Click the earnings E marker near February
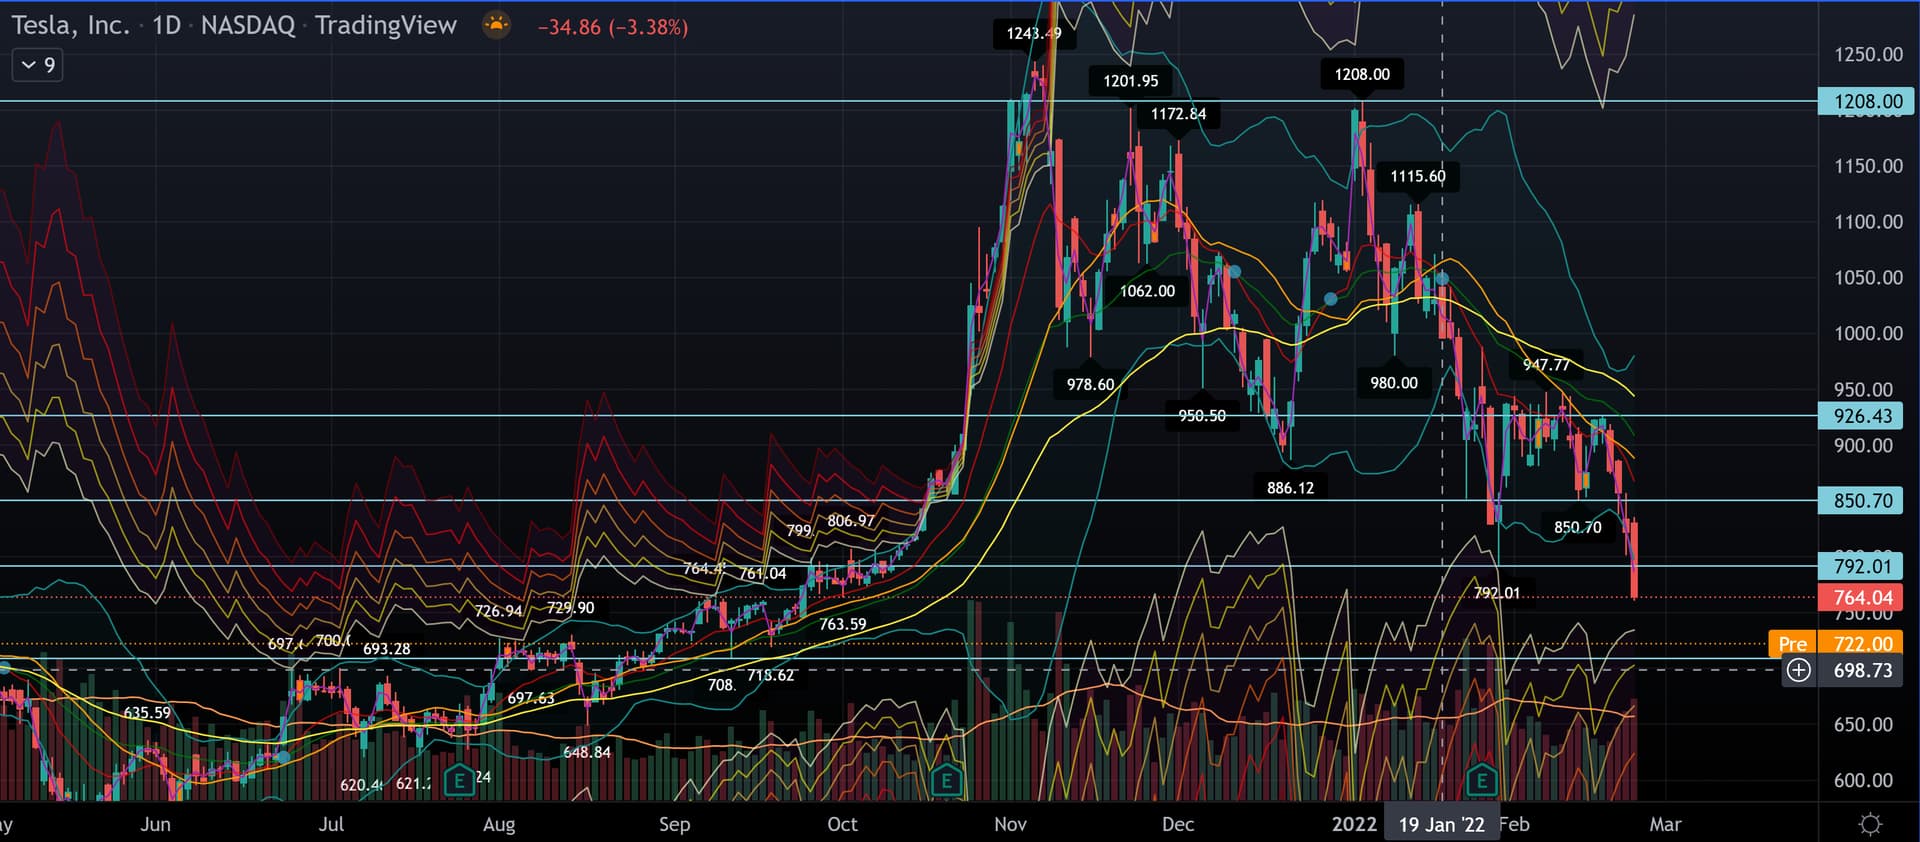Screen dimensions: 1920x842 tap(1481, 779)
